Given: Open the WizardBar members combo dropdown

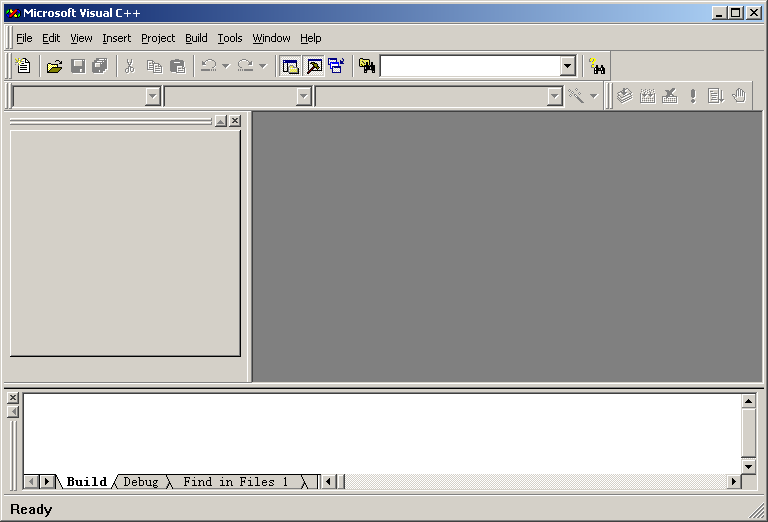Looking at the screenshot, I should click(554, 96).
